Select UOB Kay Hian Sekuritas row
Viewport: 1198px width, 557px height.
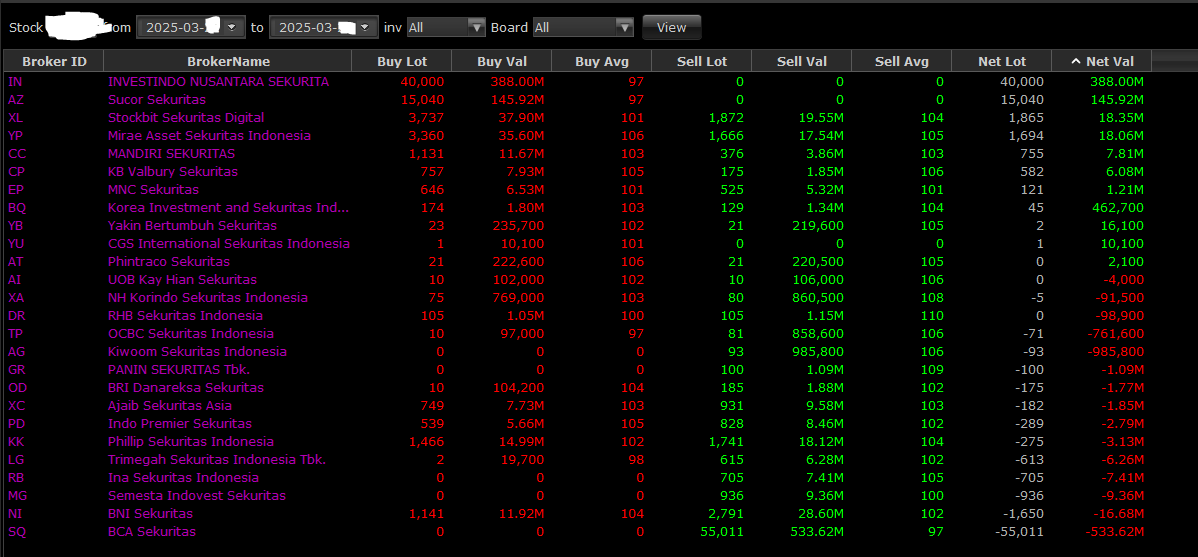(x=578, y=280)
